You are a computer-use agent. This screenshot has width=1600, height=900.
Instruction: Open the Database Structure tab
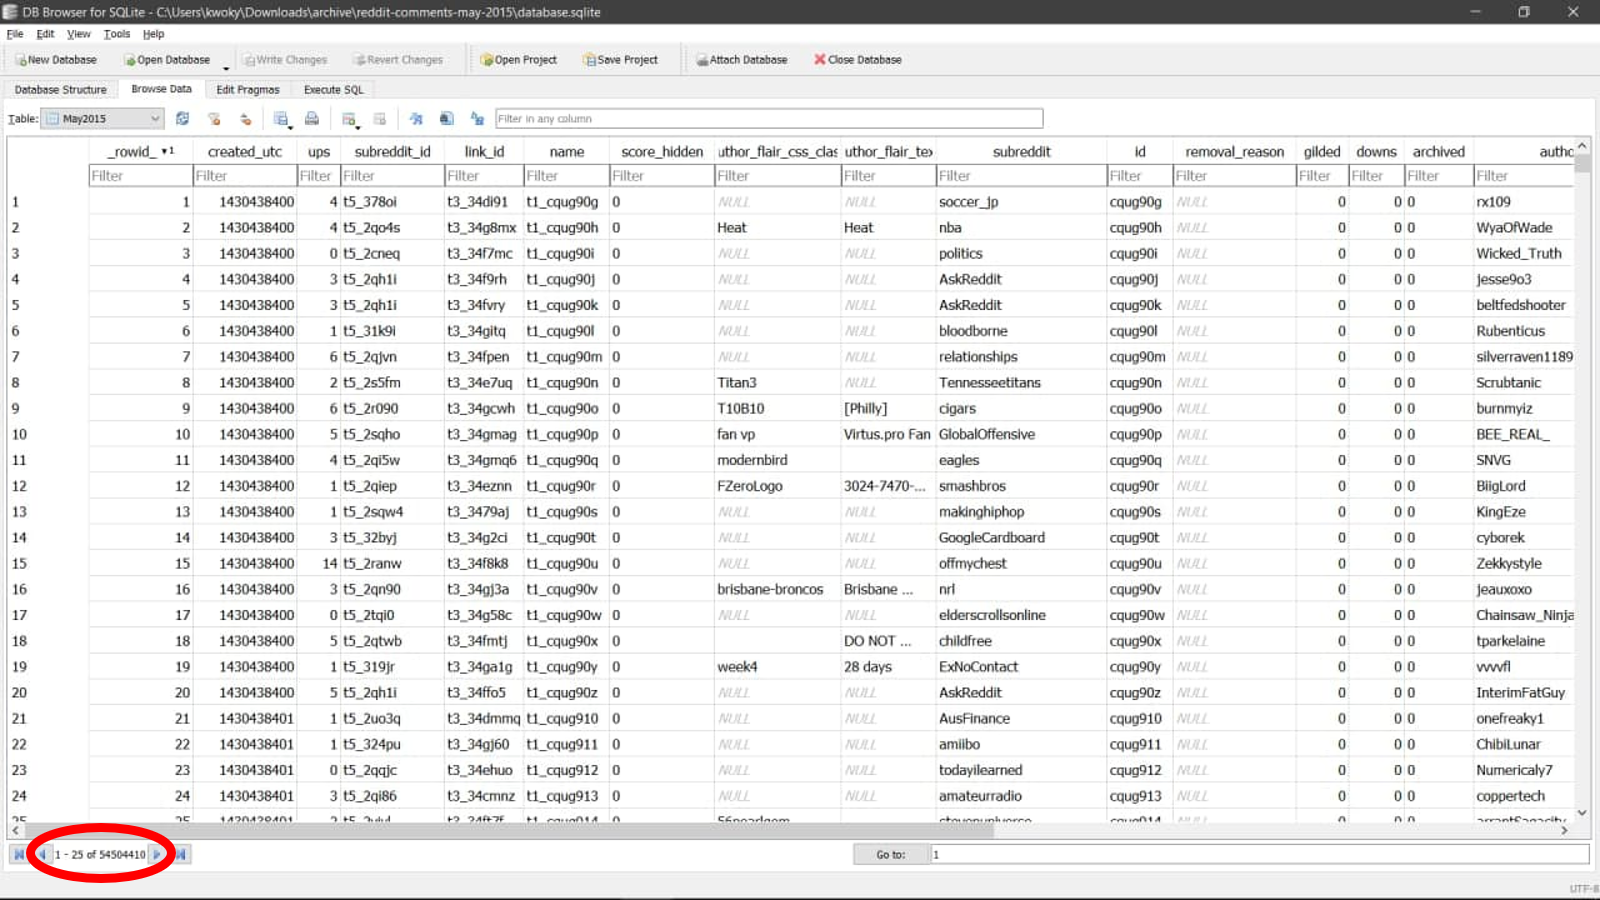pyautogui.click(x=60, y=90)
